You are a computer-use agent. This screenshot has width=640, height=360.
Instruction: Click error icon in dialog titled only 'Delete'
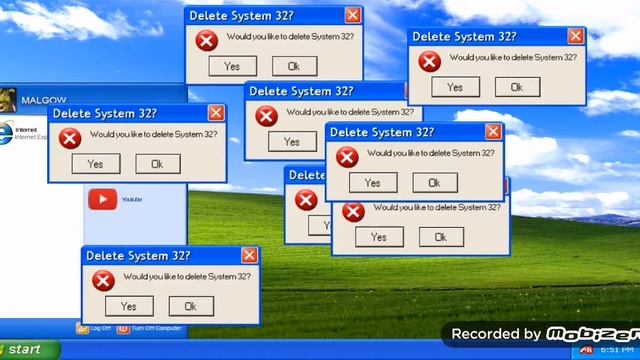(x=306, y=200)
